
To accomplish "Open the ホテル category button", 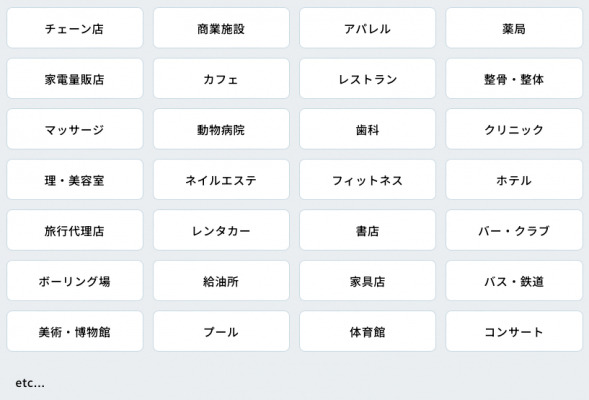I will point(514,180).
